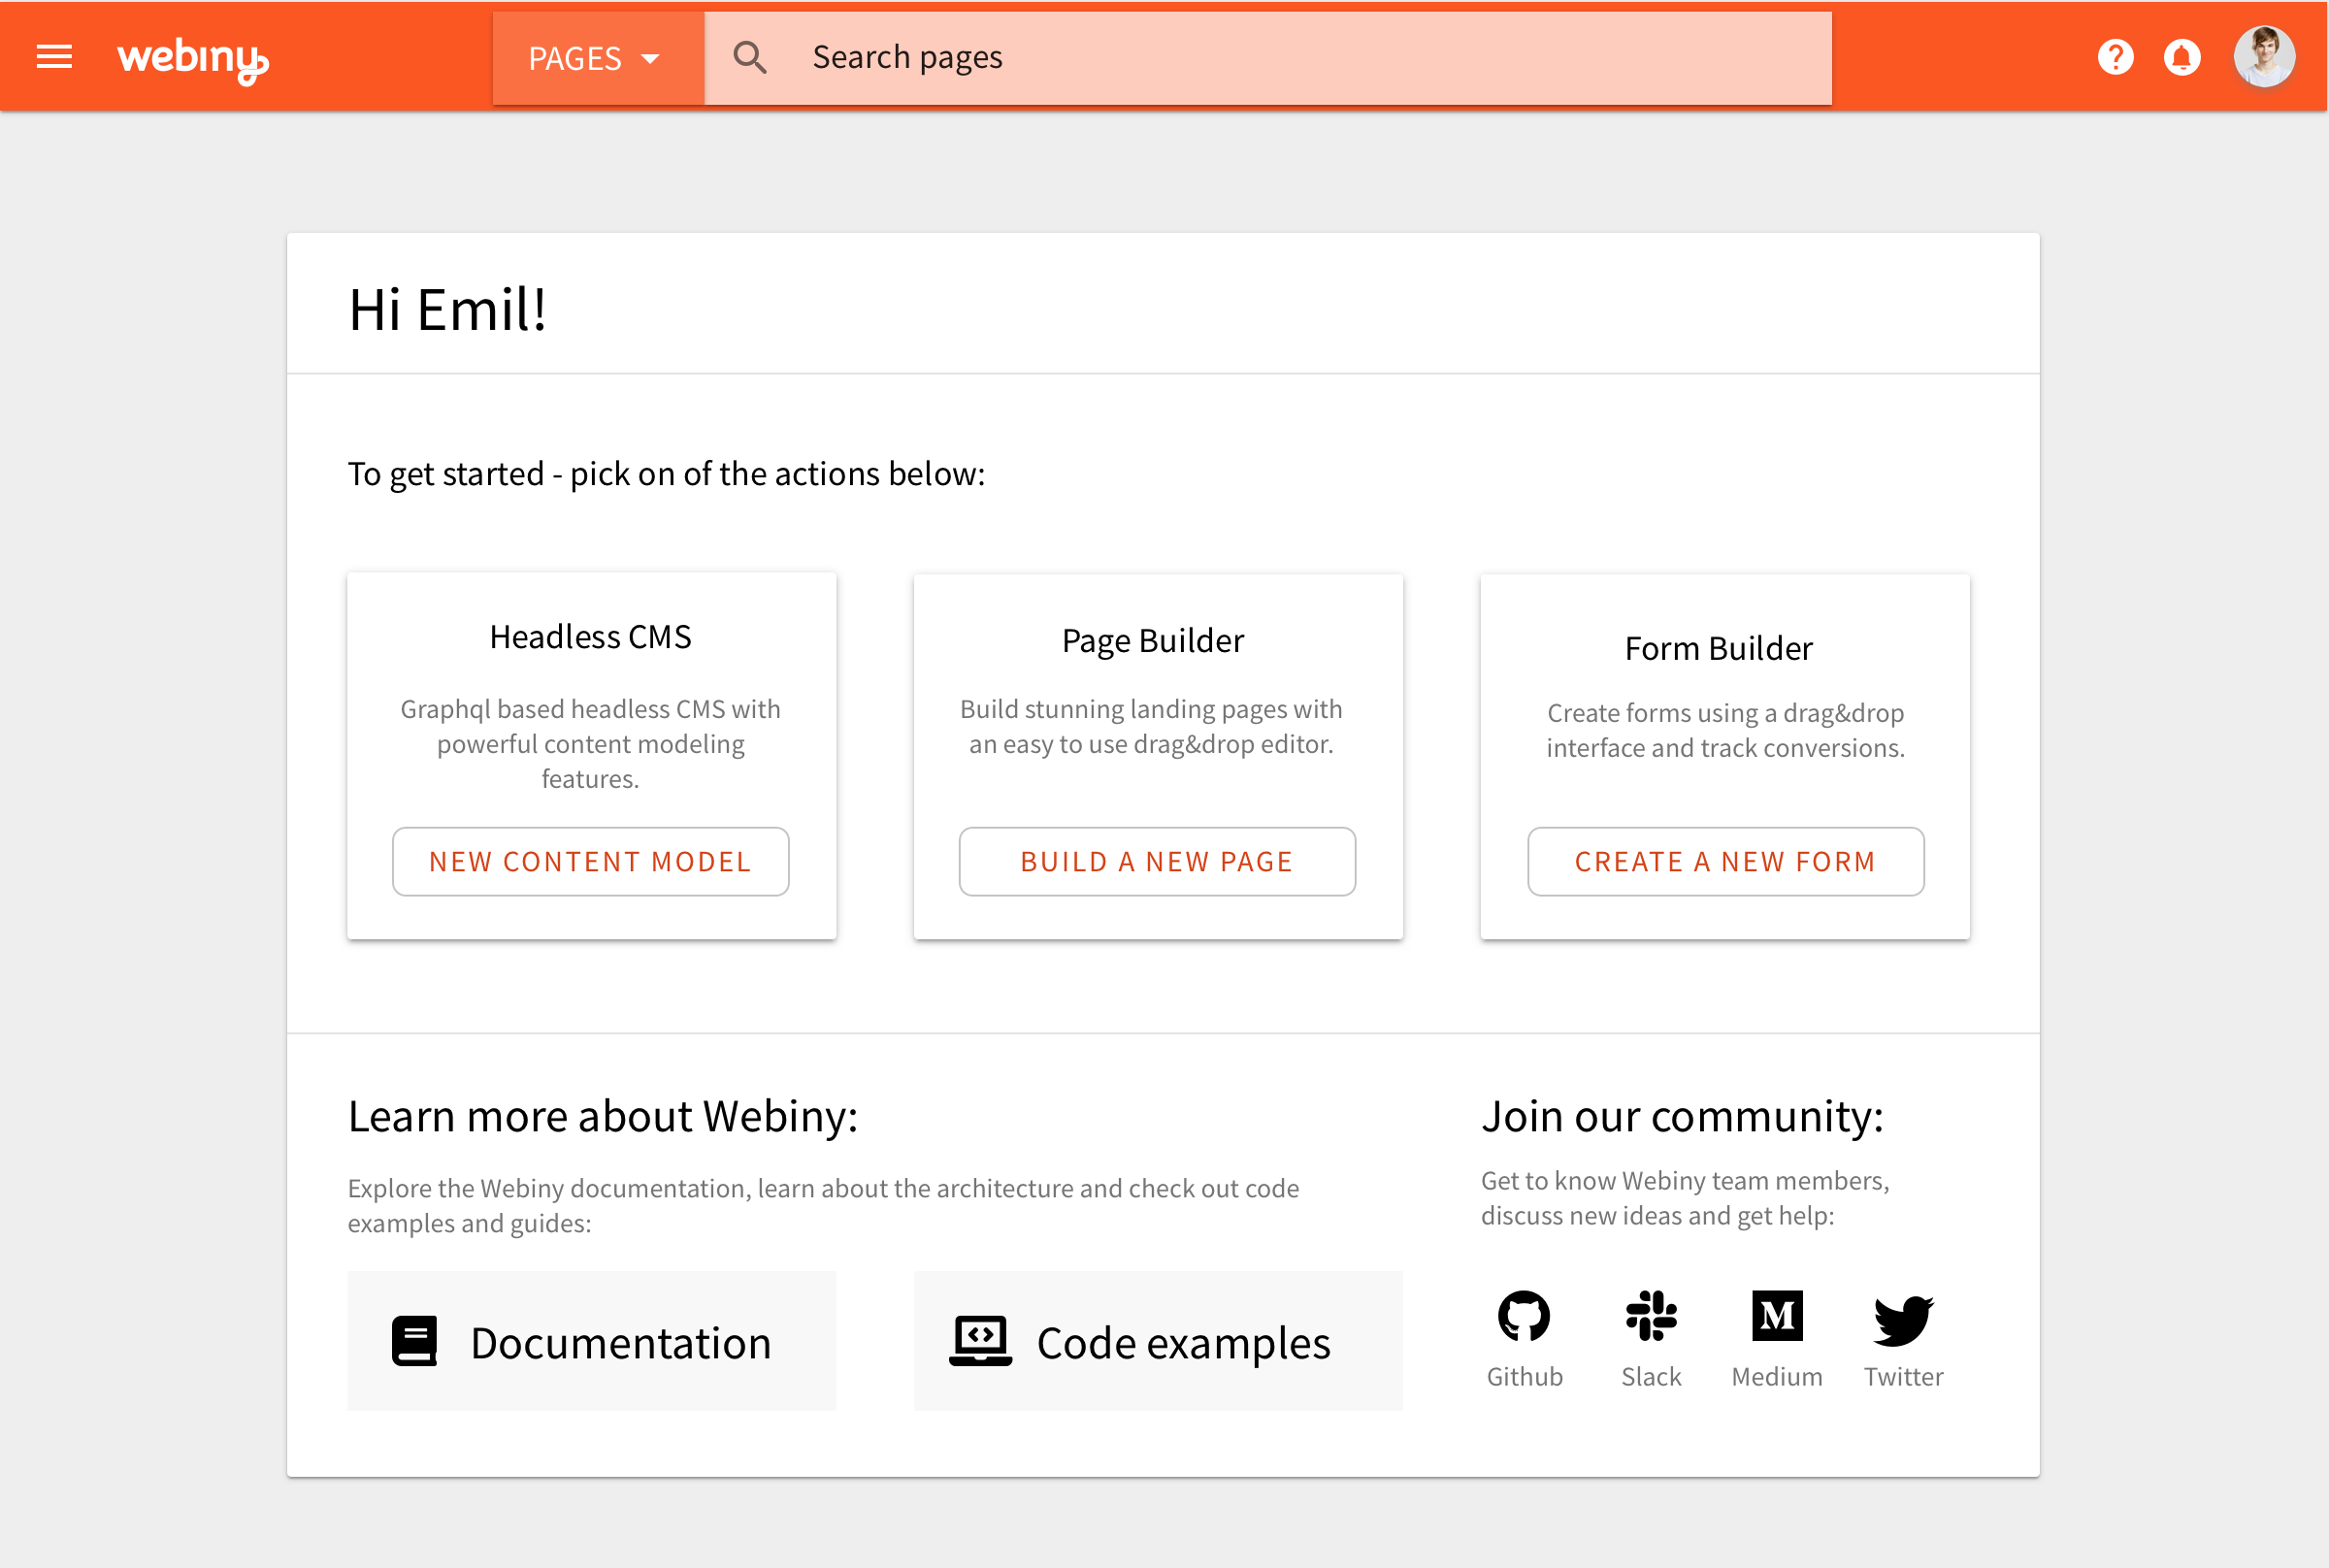Viewport: 2329px width, 1568px height.
Task: Click NEW CONTENT MODEL in Headless CMS card
Action: [590, 861]
